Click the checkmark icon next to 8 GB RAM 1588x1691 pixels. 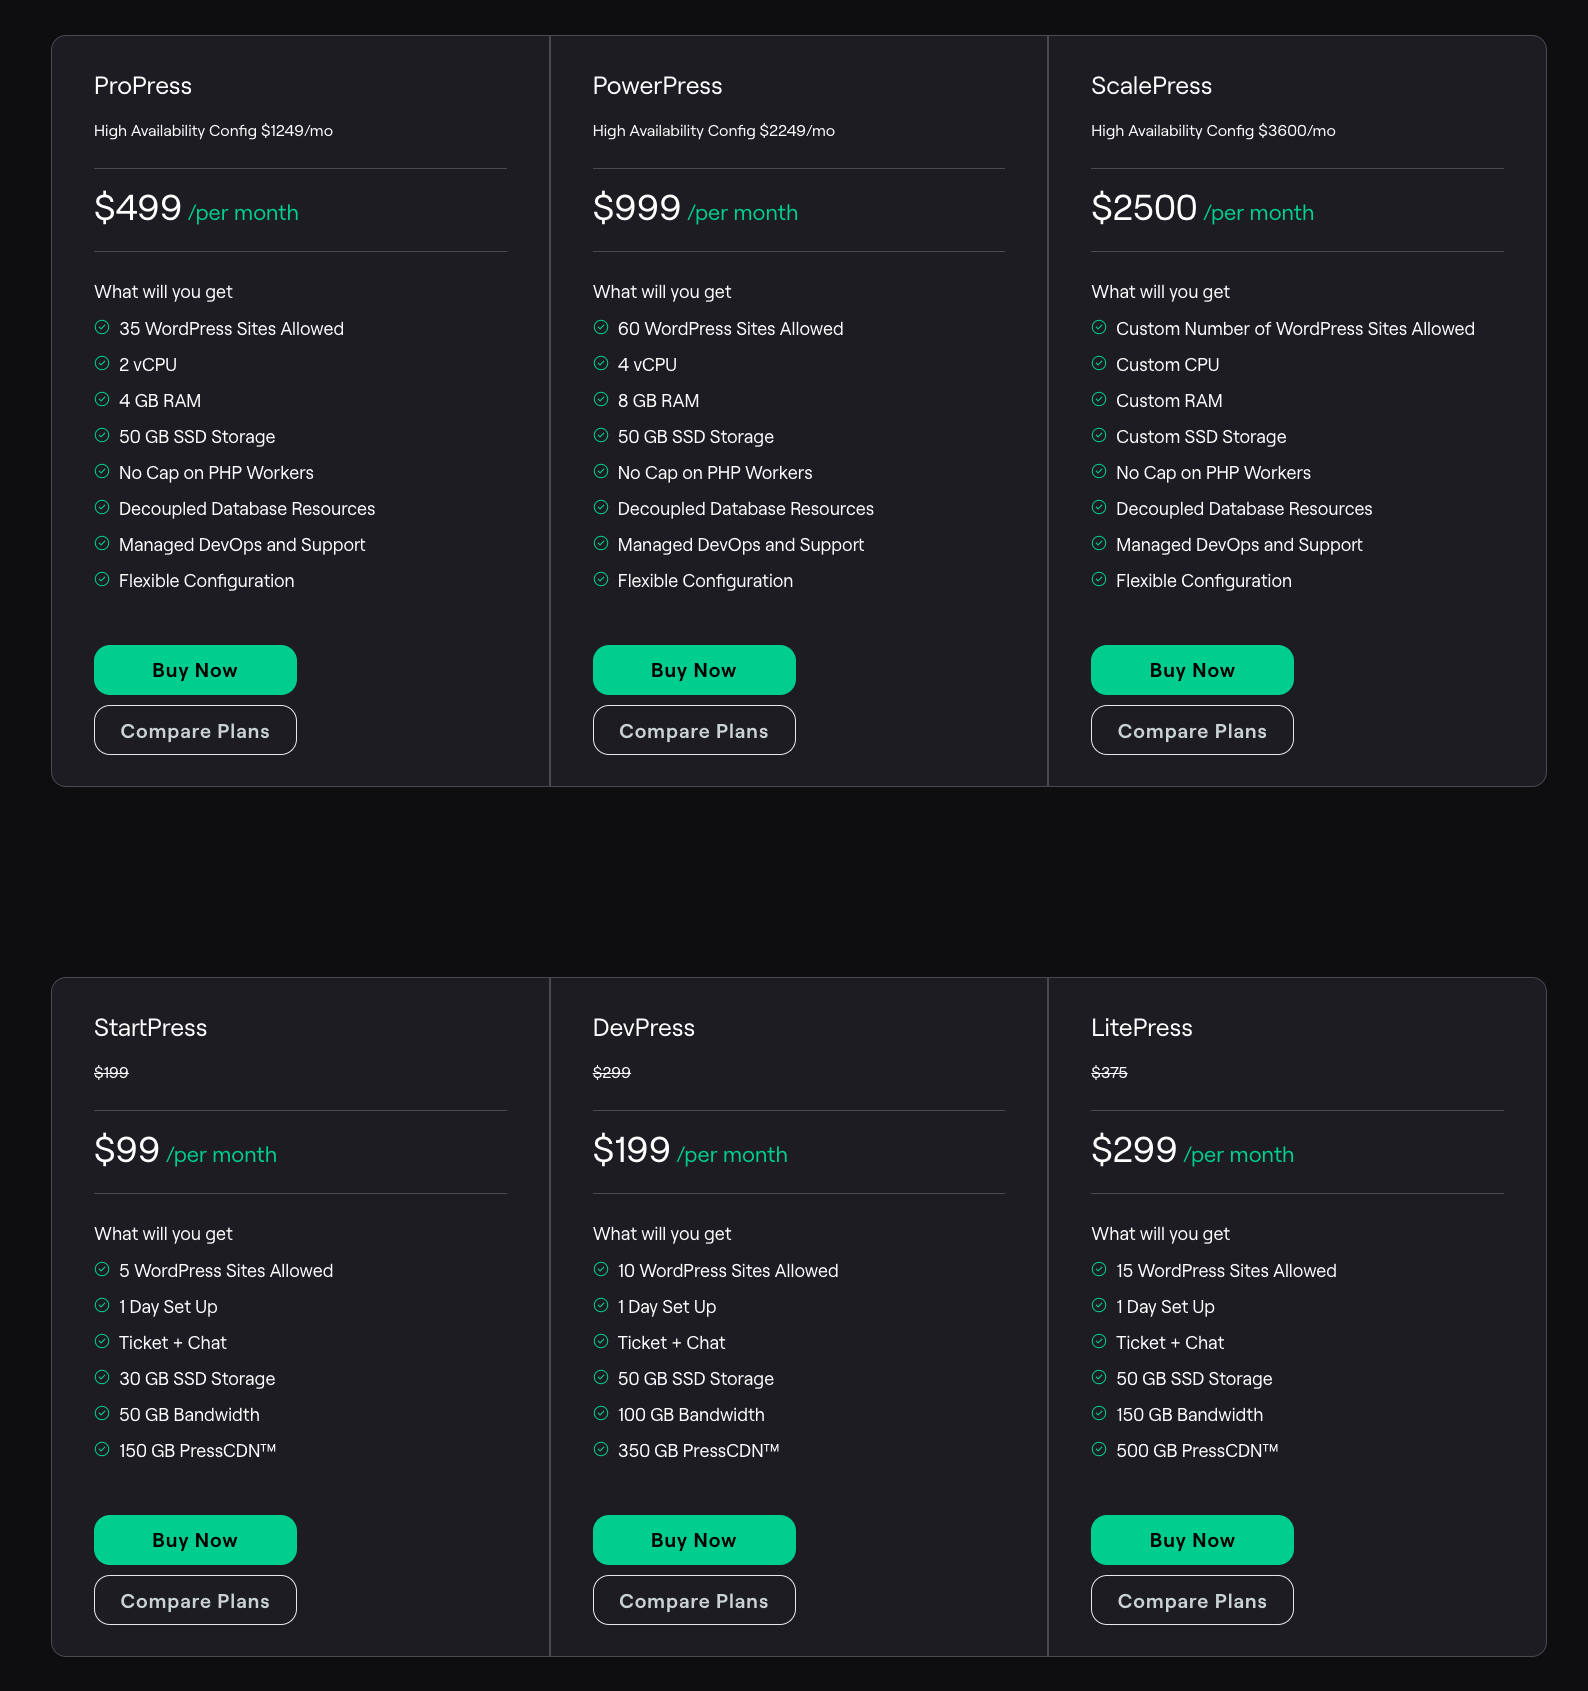pyautogui.click(x=602, y=399)
